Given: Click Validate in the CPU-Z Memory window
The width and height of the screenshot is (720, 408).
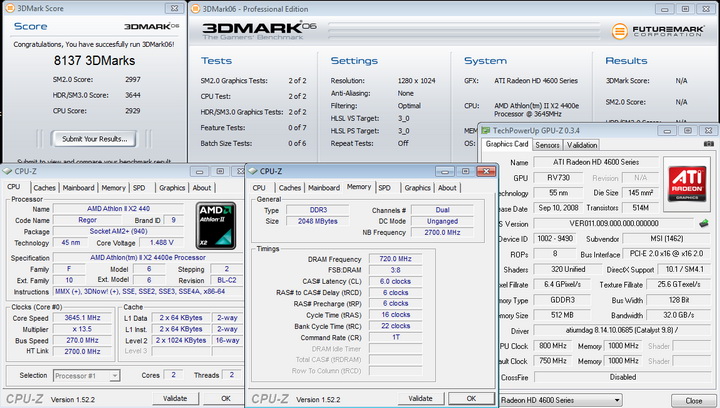Looking at the screenshot, I should coord(420,398).
